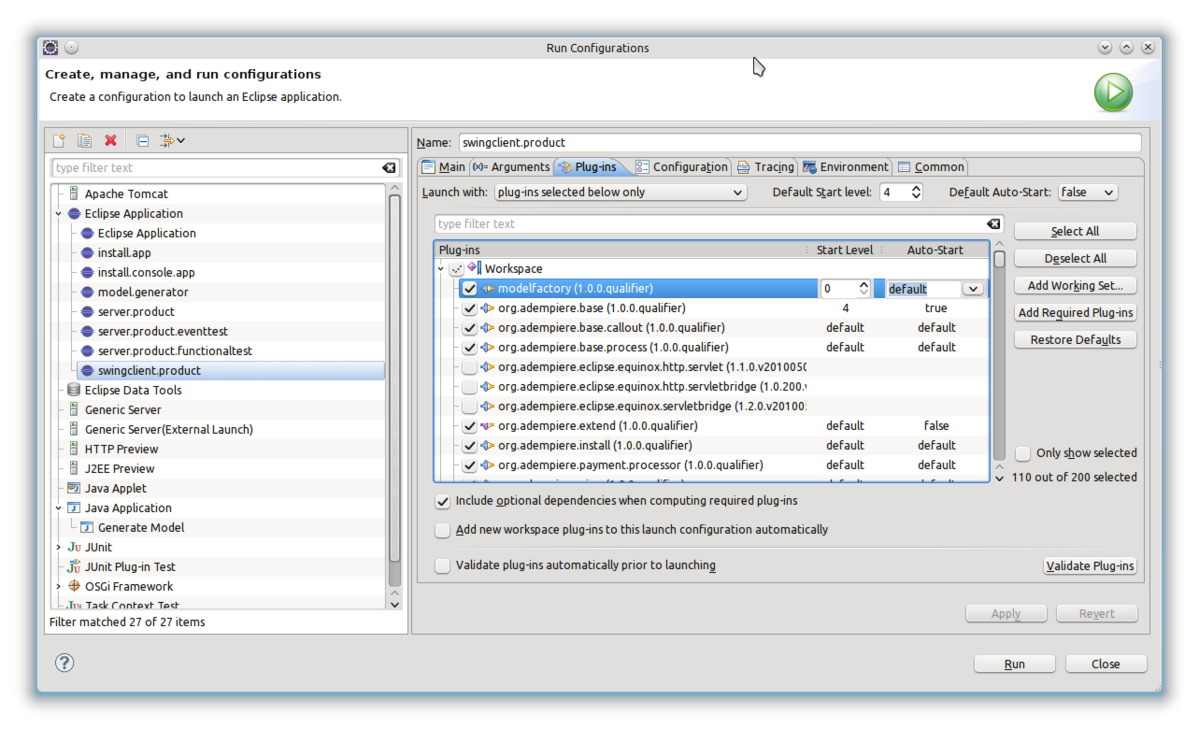Click the collapse all icon
The image size is (1199, 729).
click(142, 141)
